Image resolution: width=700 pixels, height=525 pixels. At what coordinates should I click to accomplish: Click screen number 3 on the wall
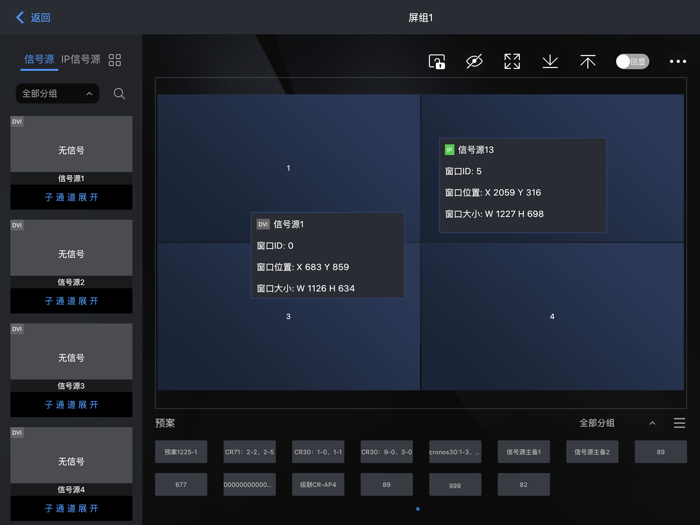click(x=288, y=316)
